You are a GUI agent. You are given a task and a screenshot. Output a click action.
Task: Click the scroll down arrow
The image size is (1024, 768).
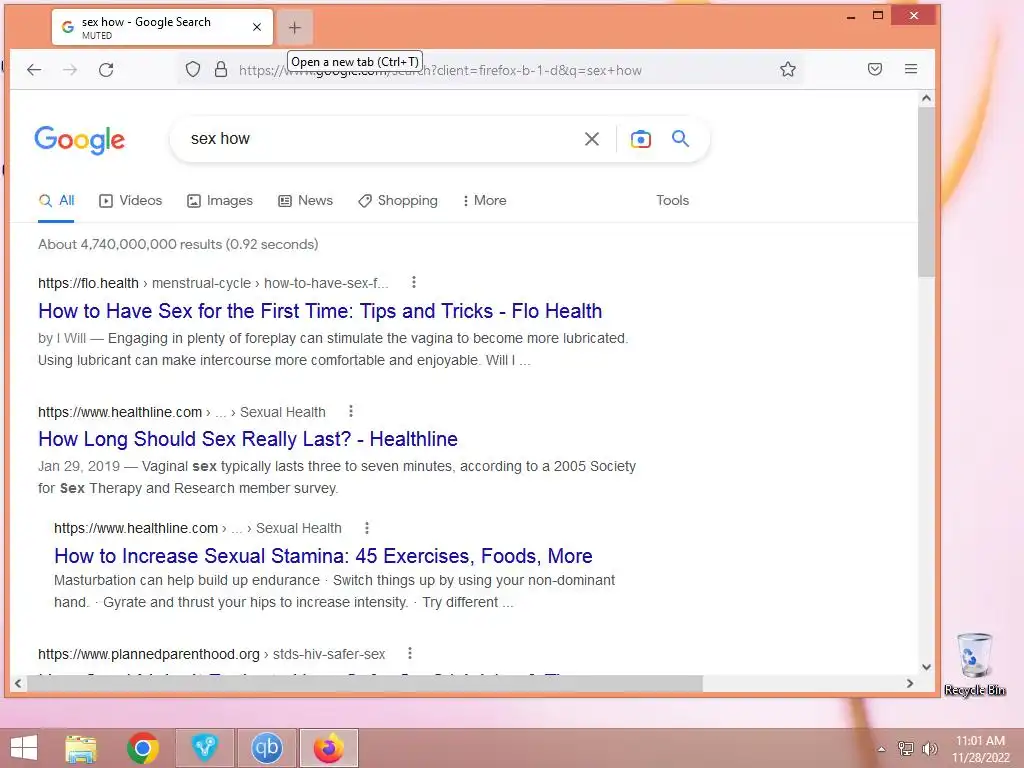click(x=926, y=667)
